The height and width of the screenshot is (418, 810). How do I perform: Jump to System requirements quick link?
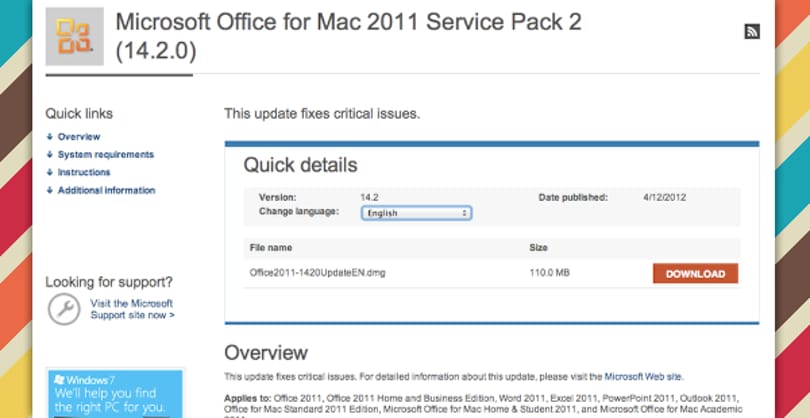[x=106, y=154]
